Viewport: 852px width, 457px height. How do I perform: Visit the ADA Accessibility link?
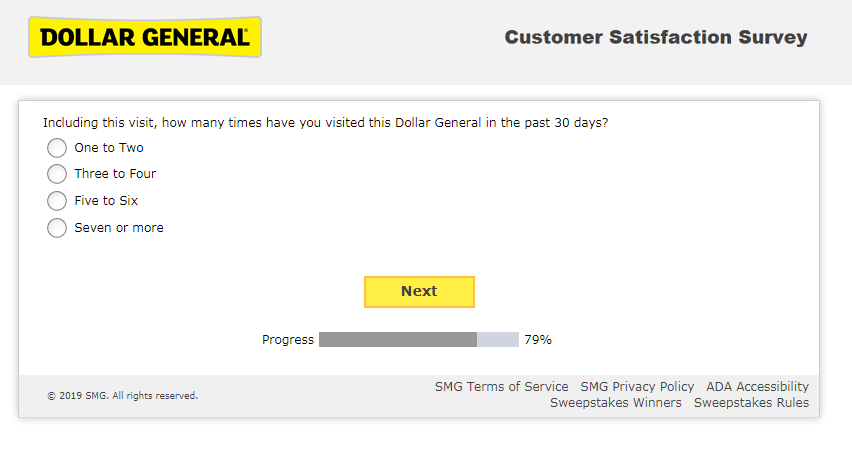tap(757, 387)
